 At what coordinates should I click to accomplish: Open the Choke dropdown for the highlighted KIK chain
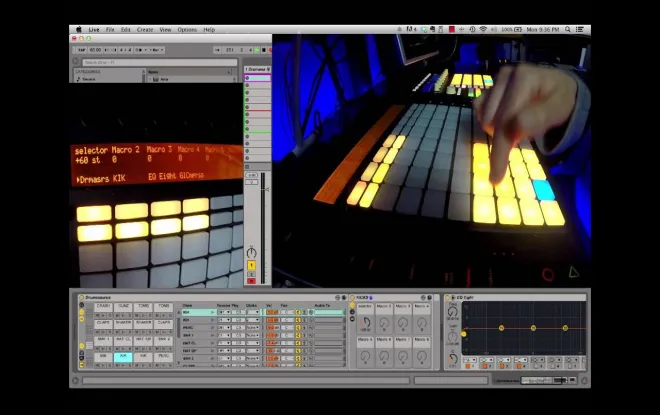[253, 312]
